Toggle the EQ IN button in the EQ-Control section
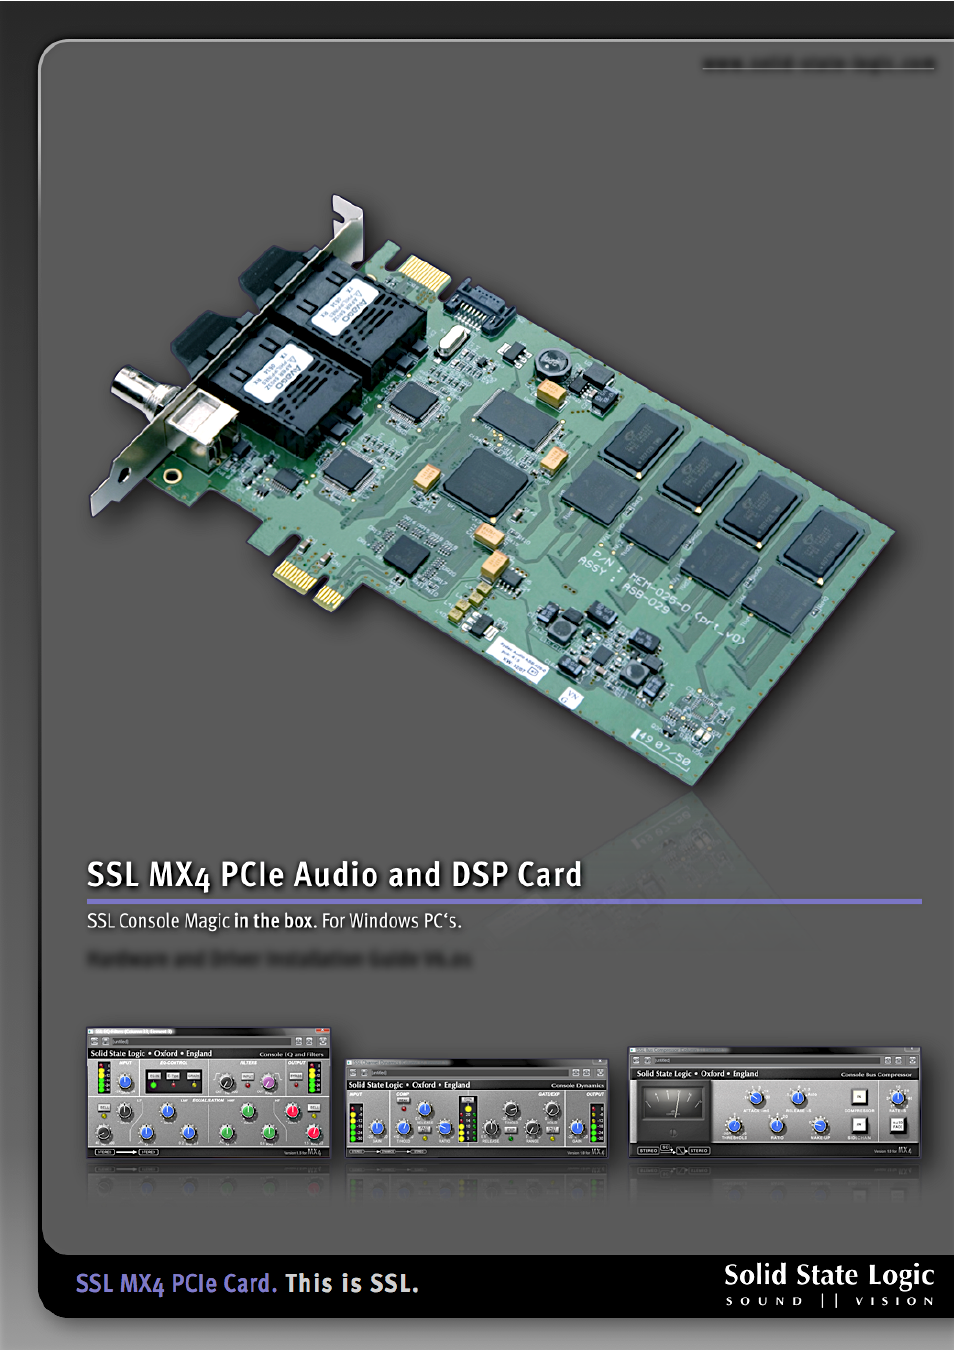 [x=154, y=1076]
